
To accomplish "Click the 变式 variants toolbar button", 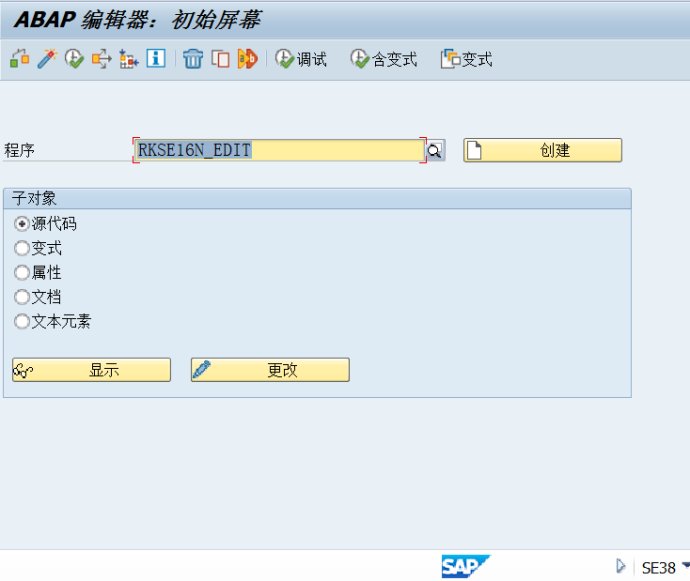I will click(x=466, y=59).
